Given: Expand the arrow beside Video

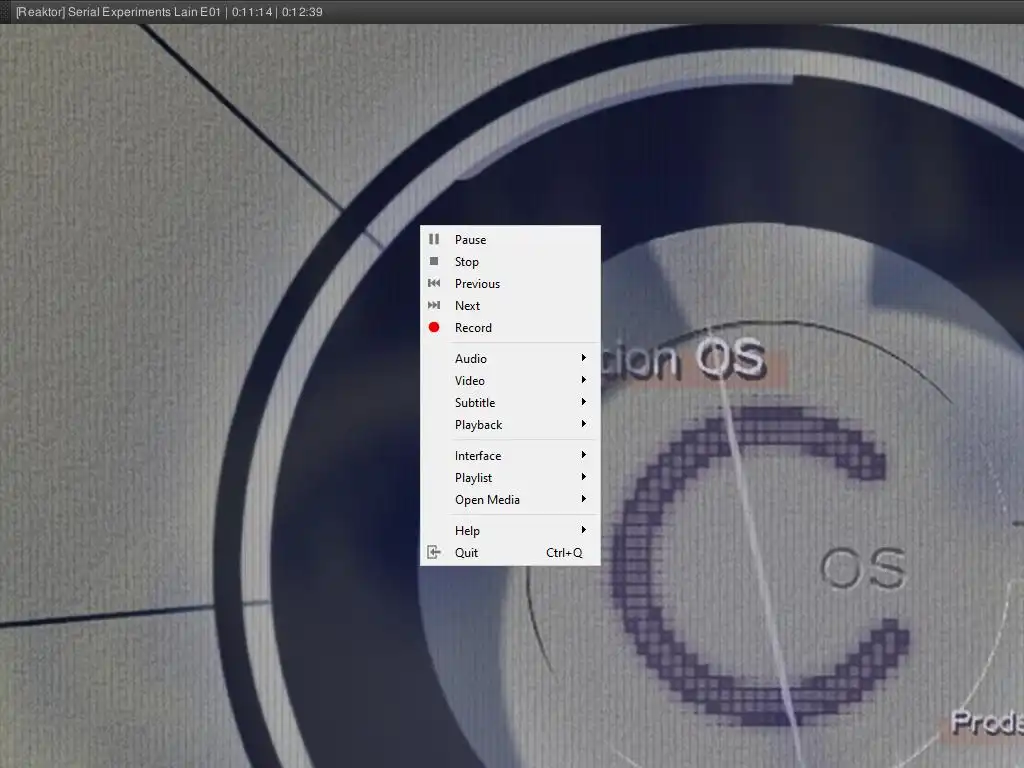Looking at the screenshot, I should [583, 380].
